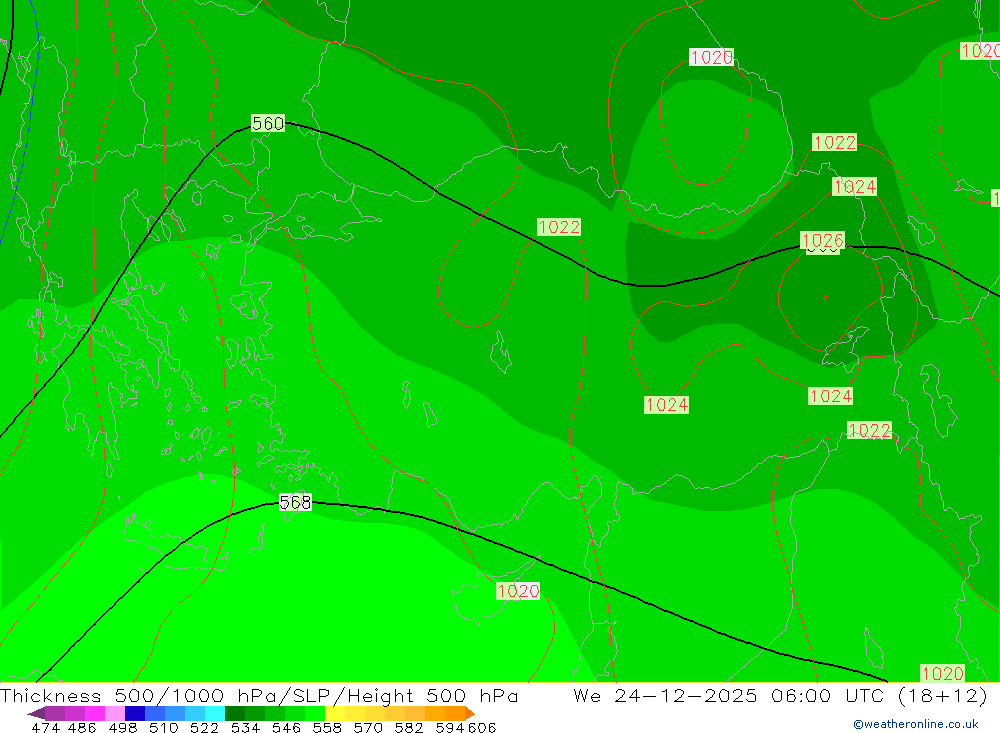
Task: Pick the darkest green legend swatch
Action: point(235,713)
